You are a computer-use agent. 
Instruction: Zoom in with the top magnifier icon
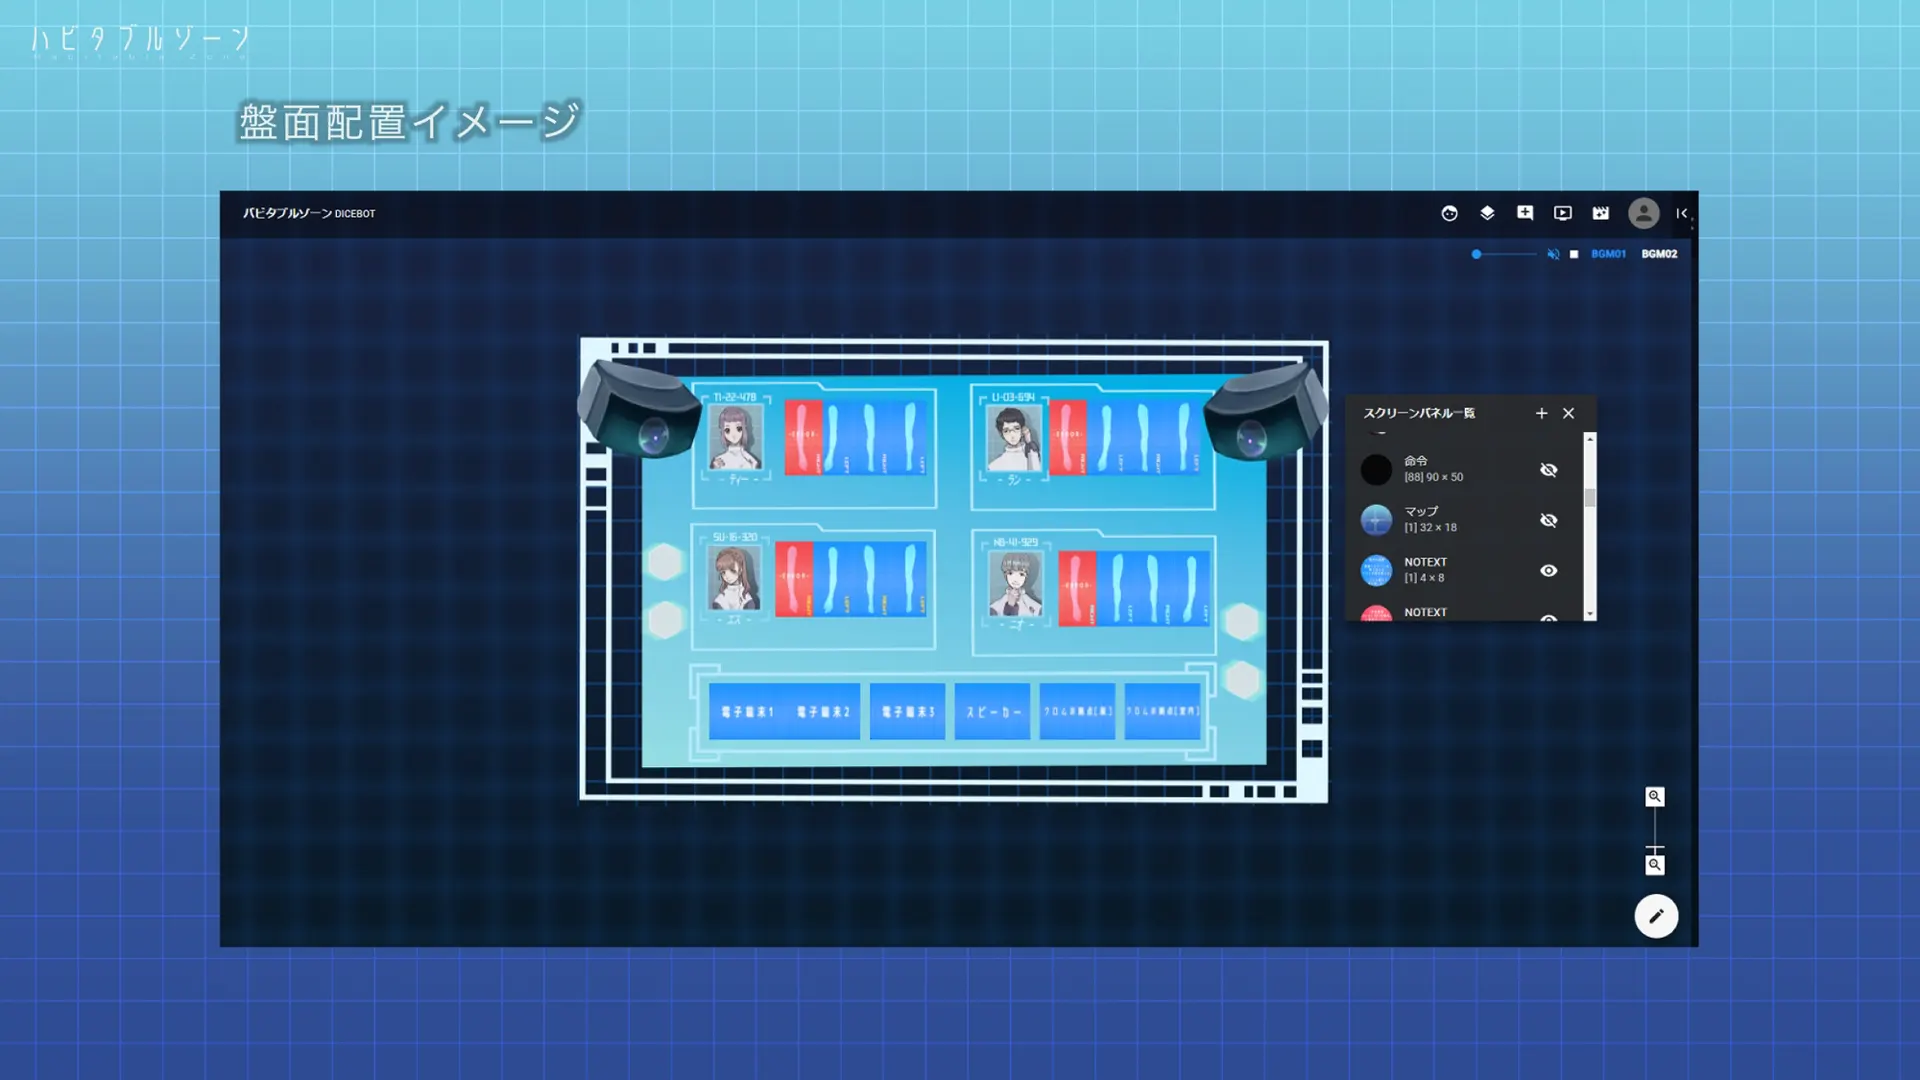(1655, 797)
